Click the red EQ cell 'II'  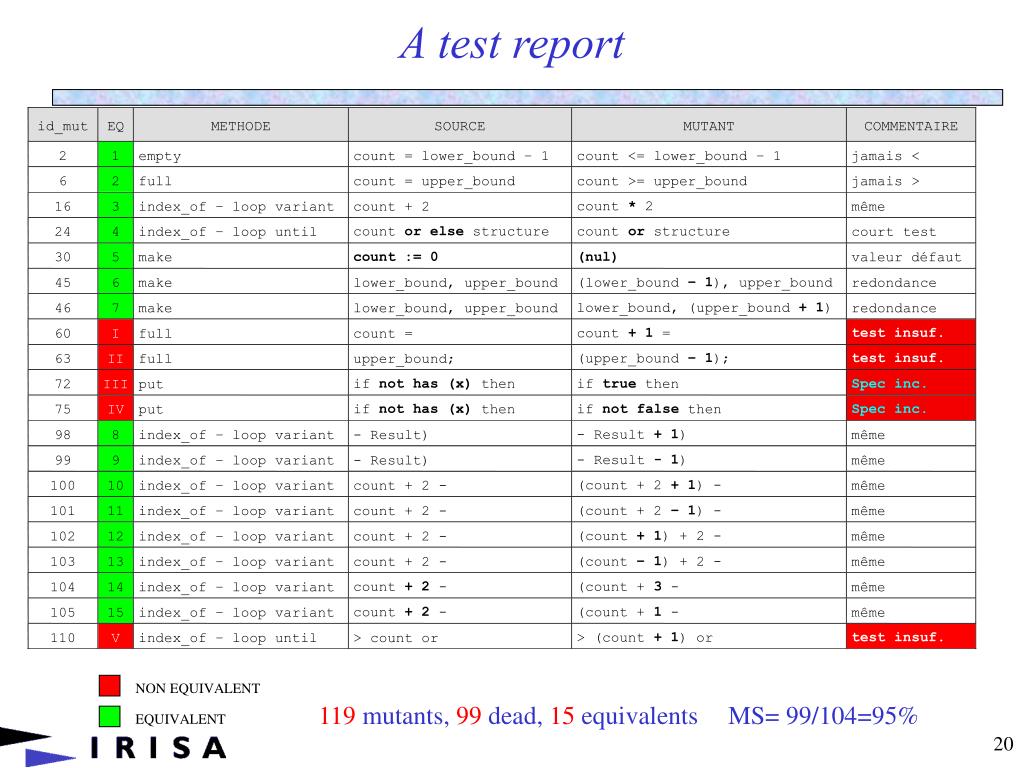pos(116,359)
